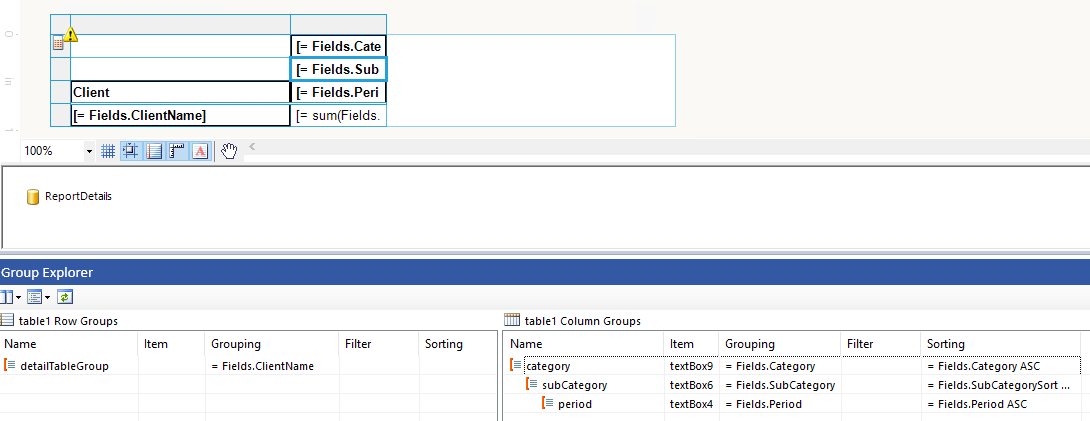The height and width of the screenshot is (421, 1090).
Task: Click the ReportDetails data source icon
Action: (33, 197)
